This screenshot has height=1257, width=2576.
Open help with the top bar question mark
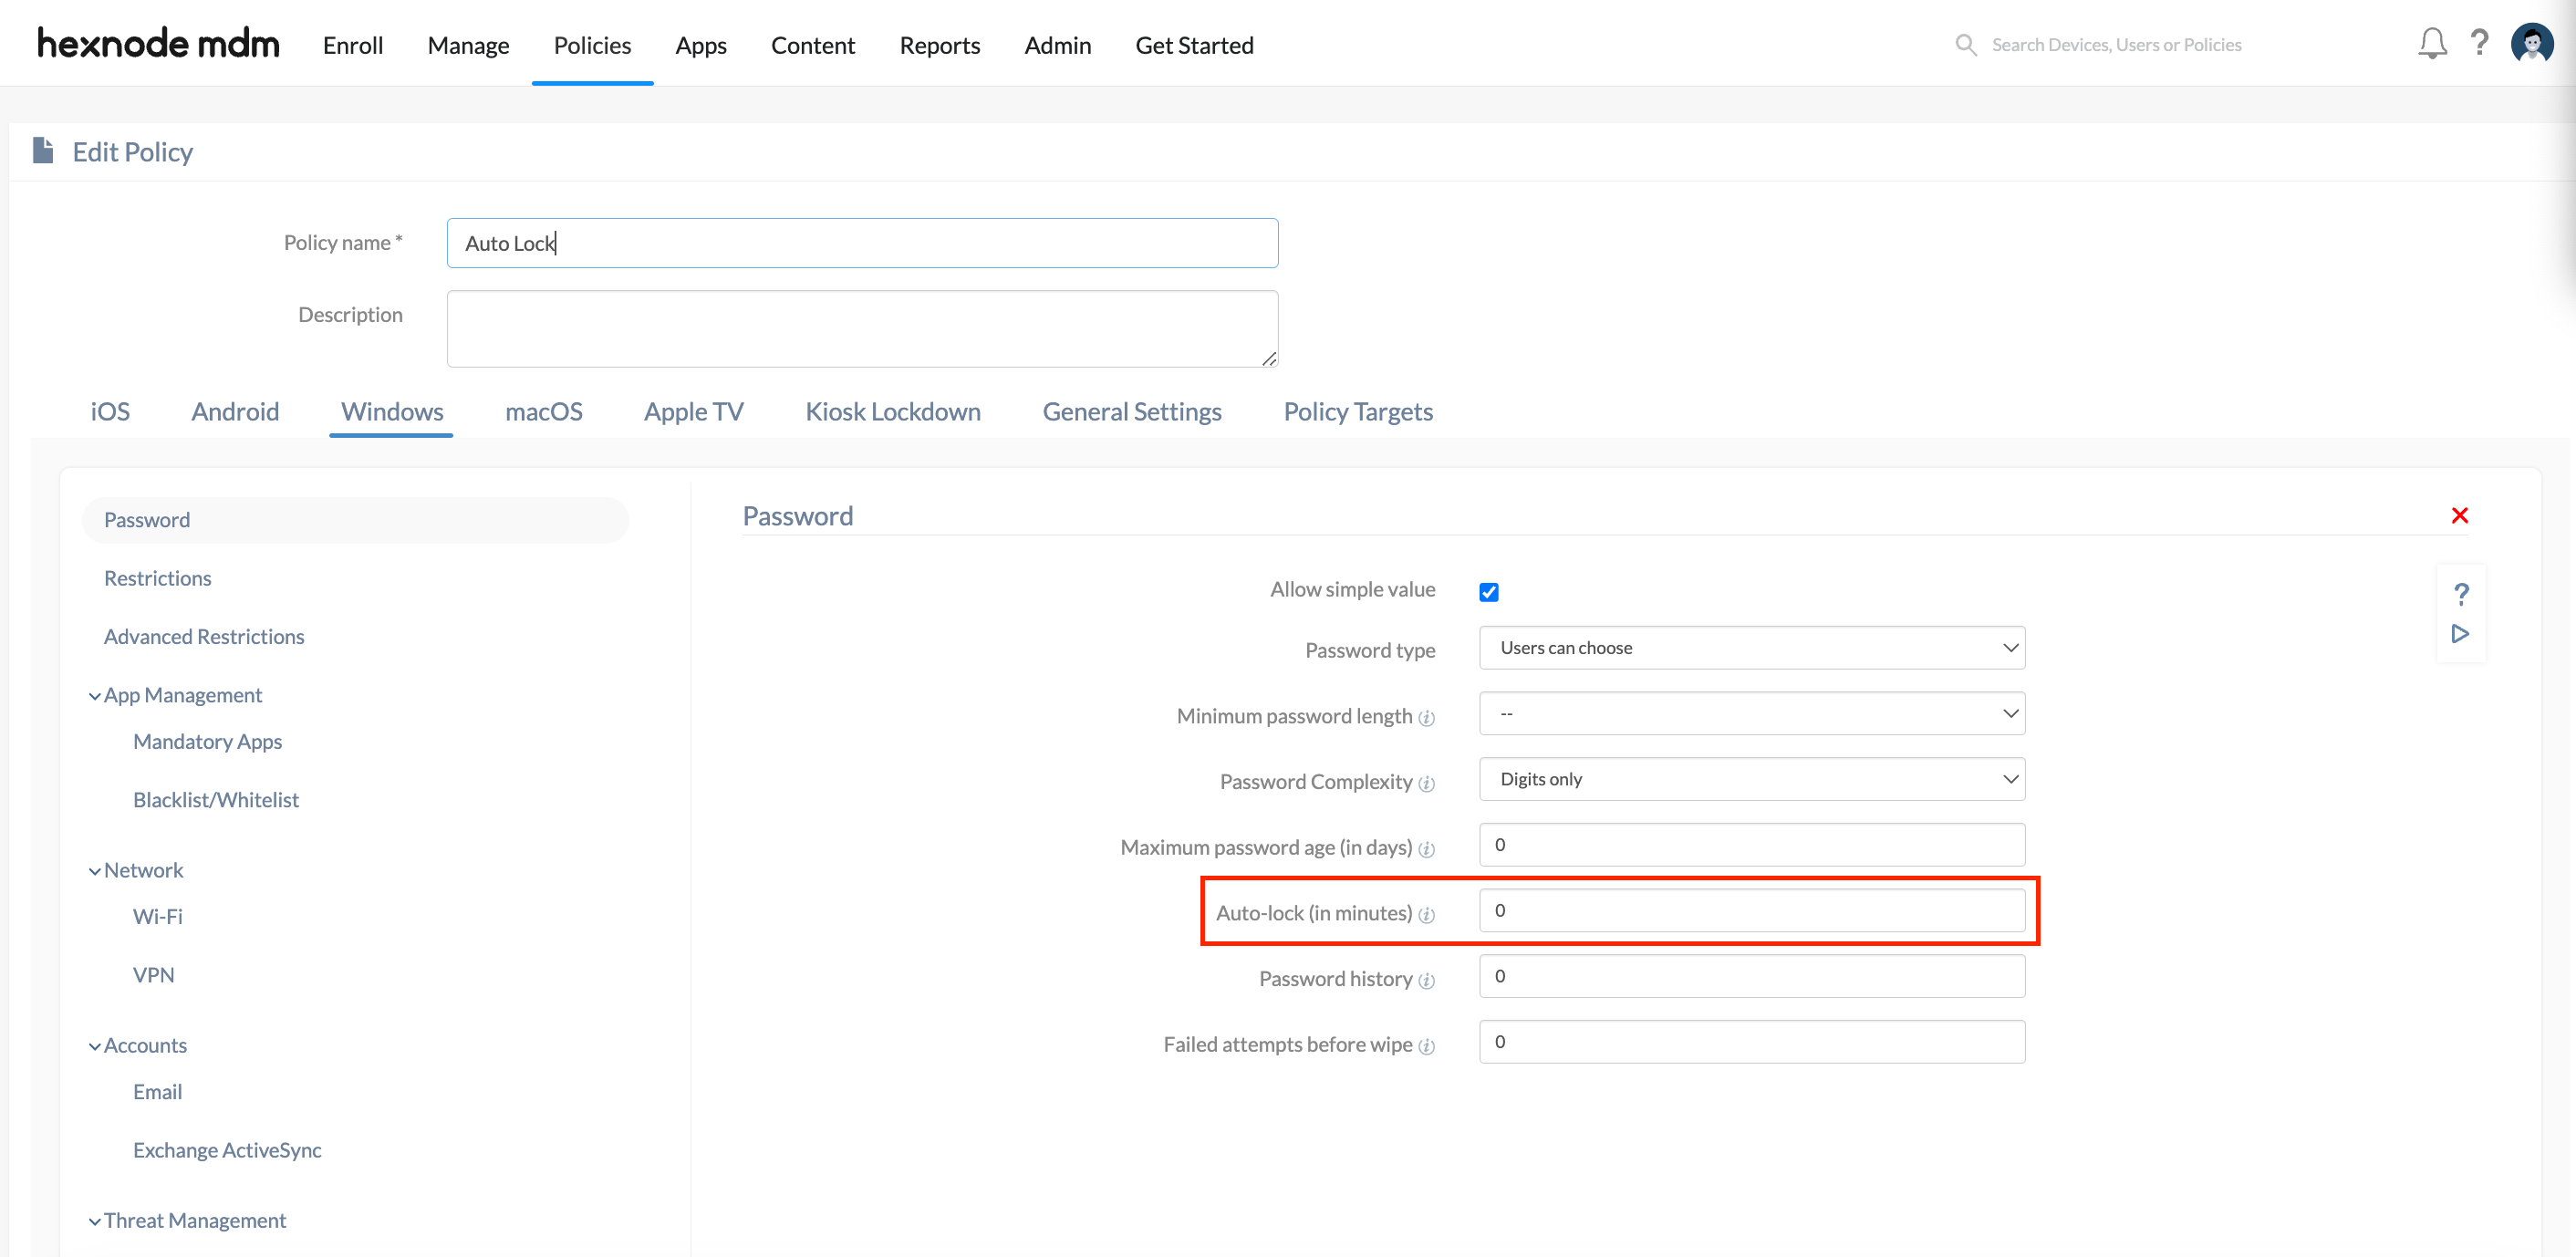[2481, 43]
